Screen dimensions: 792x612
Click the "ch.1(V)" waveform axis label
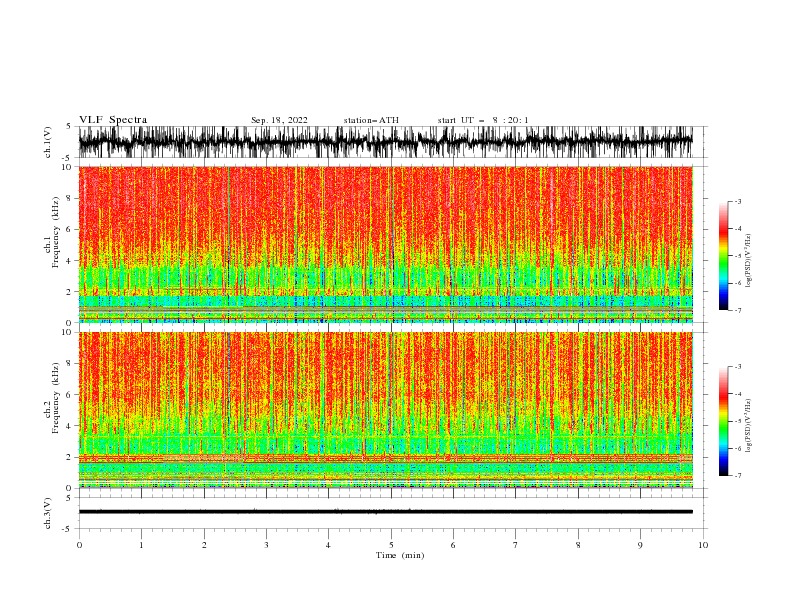(x=48, y=142)
